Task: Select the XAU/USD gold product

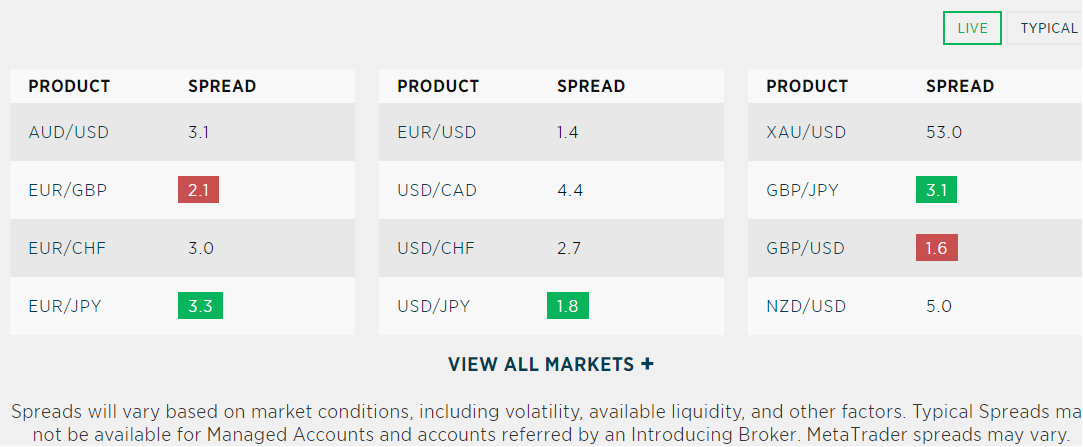Action: (806, 132)
